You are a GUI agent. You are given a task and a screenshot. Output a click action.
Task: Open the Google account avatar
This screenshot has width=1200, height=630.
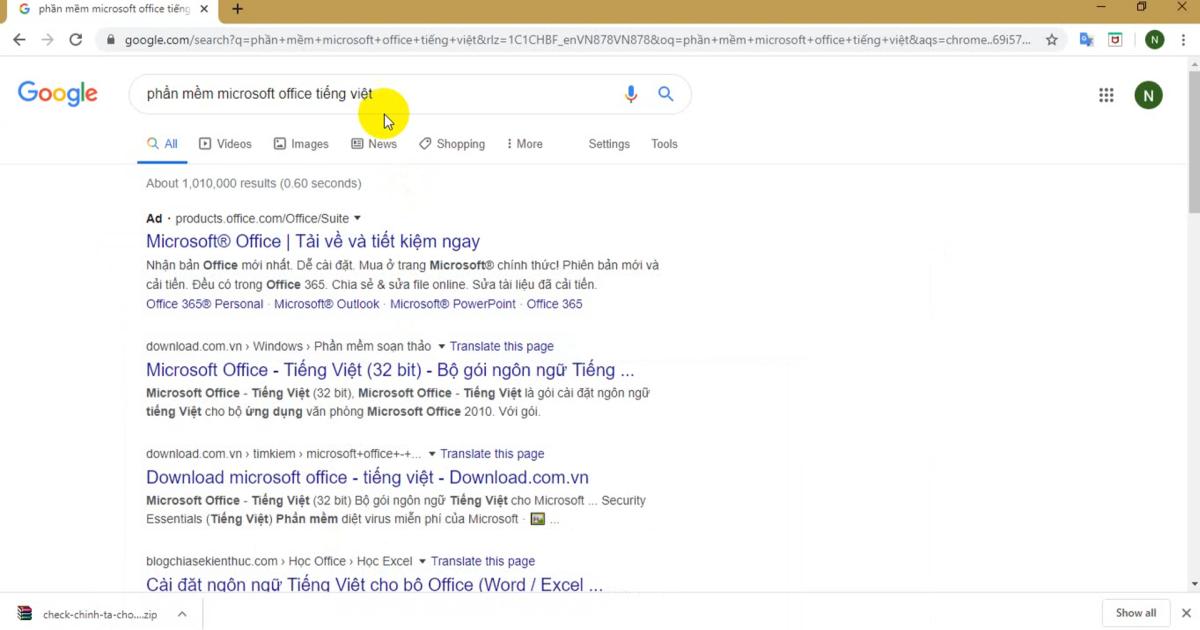1148,95
